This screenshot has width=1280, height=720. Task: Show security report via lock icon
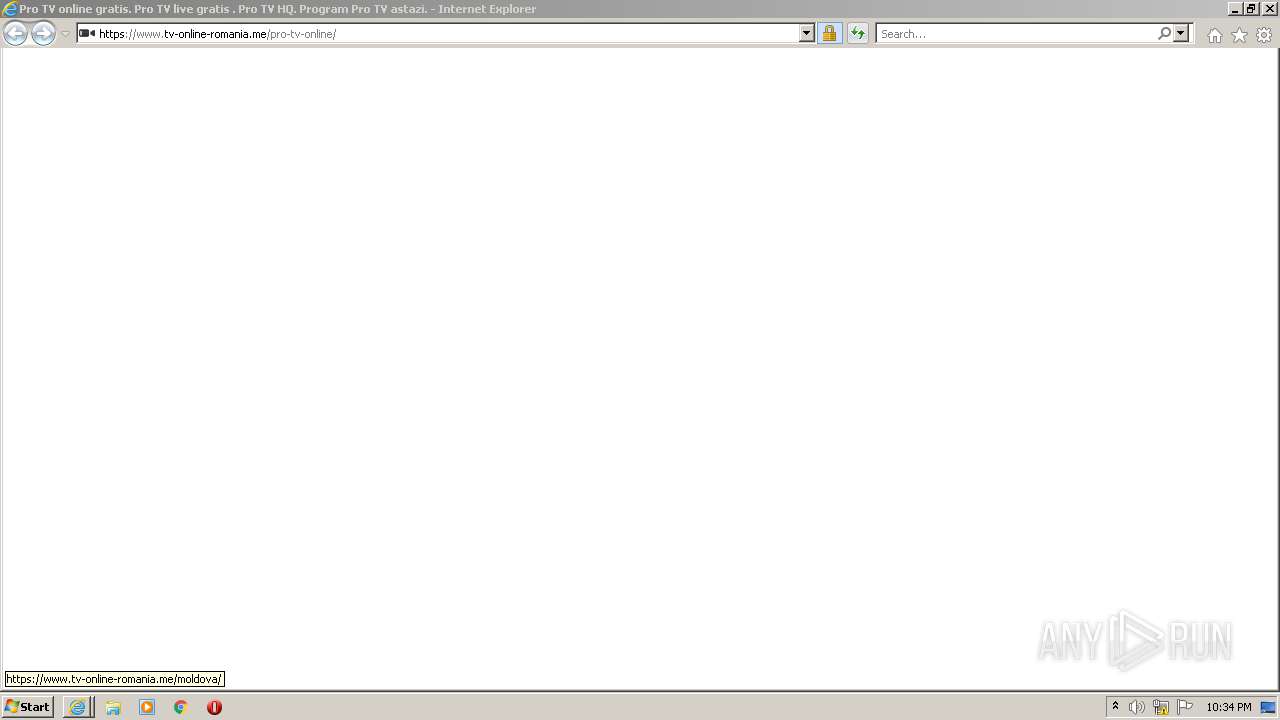coord(829,34)
